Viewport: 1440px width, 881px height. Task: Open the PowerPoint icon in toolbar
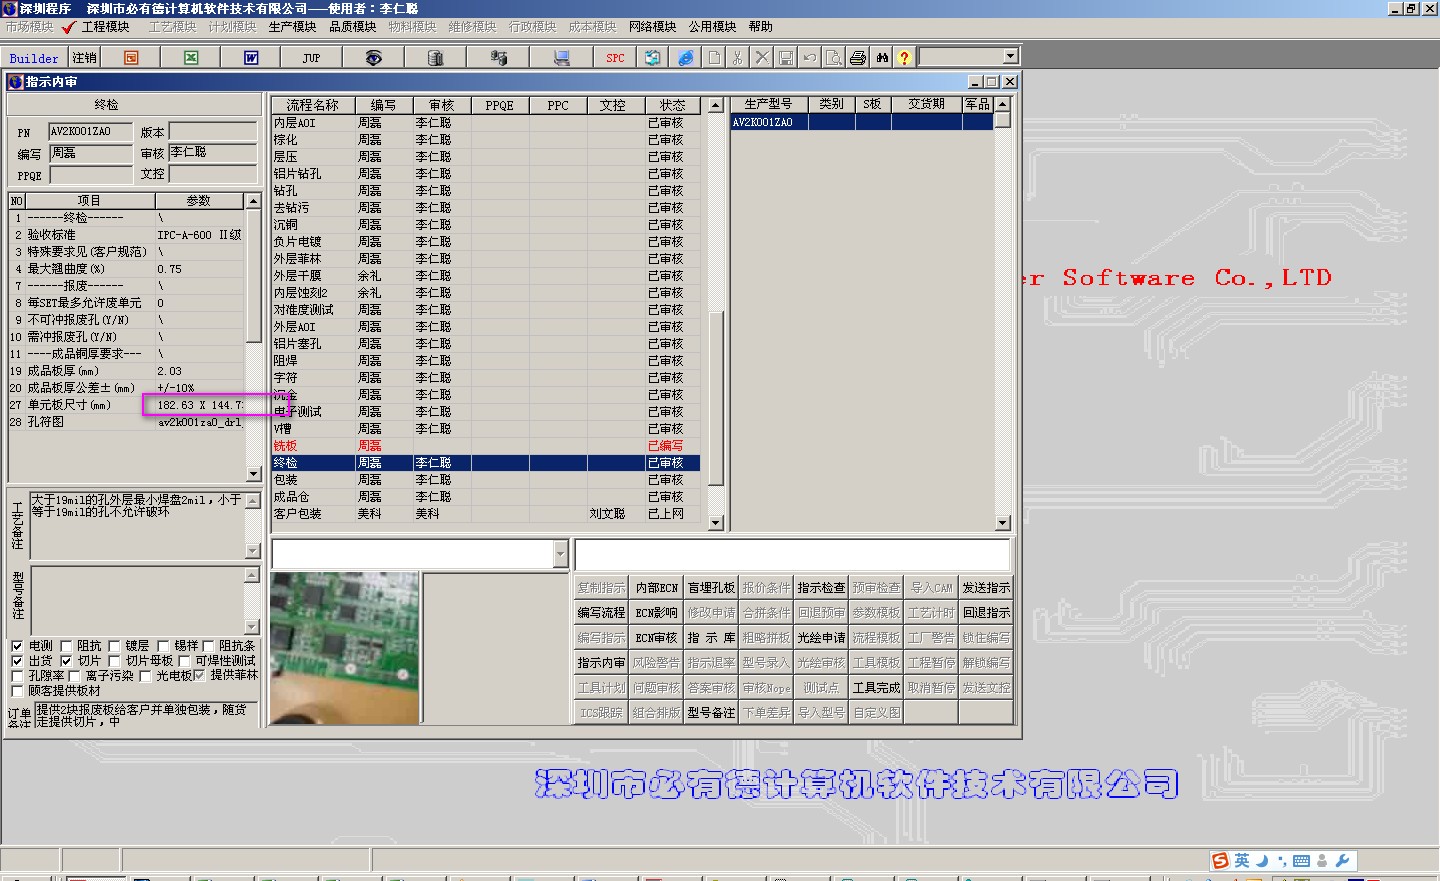131,58
